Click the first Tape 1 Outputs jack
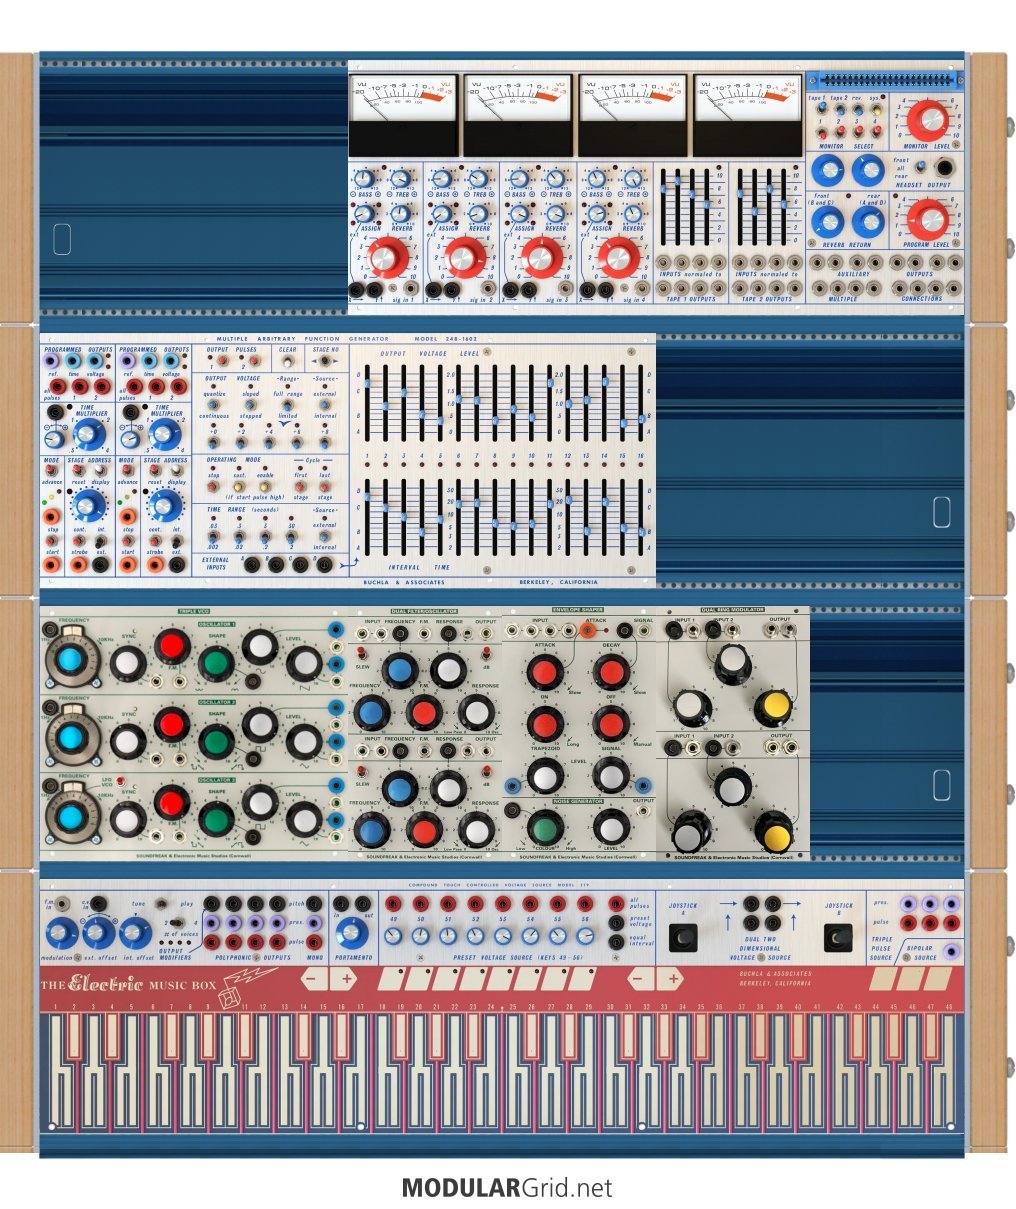The height and width of the screenshot is (1209, 1016). pyautogui.click(x=664, y=288)
